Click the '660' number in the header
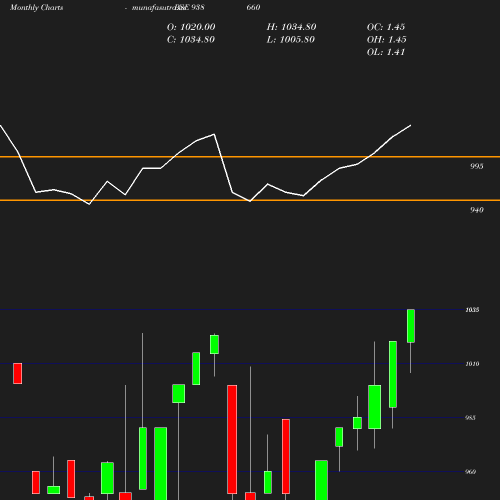Viewport: 500px width, 500px height. click(x=253, y=7)
